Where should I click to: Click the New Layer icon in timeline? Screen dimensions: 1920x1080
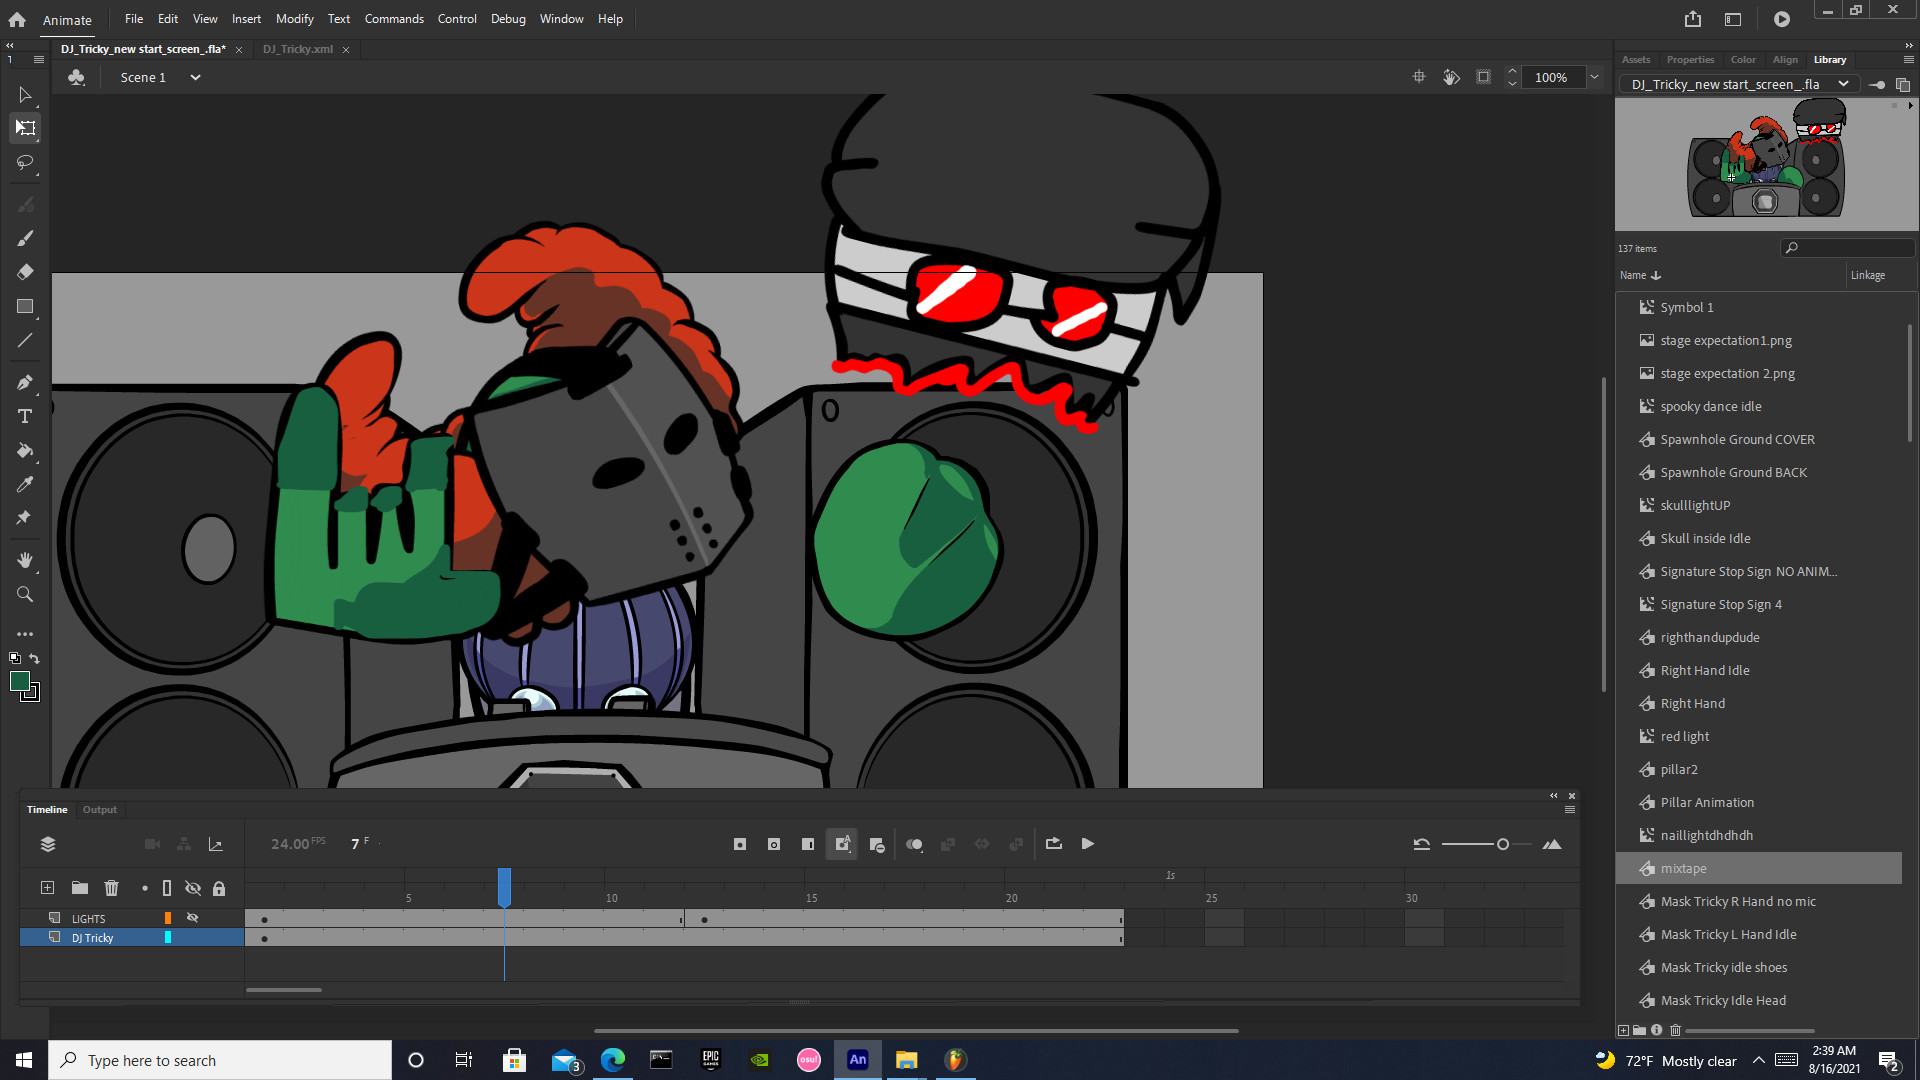(47, 888)
